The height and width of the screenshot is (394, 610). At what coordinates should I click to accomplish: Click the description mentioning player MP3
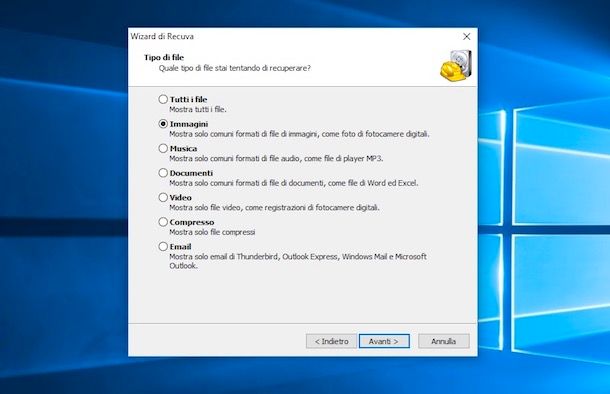click(276, 158)
